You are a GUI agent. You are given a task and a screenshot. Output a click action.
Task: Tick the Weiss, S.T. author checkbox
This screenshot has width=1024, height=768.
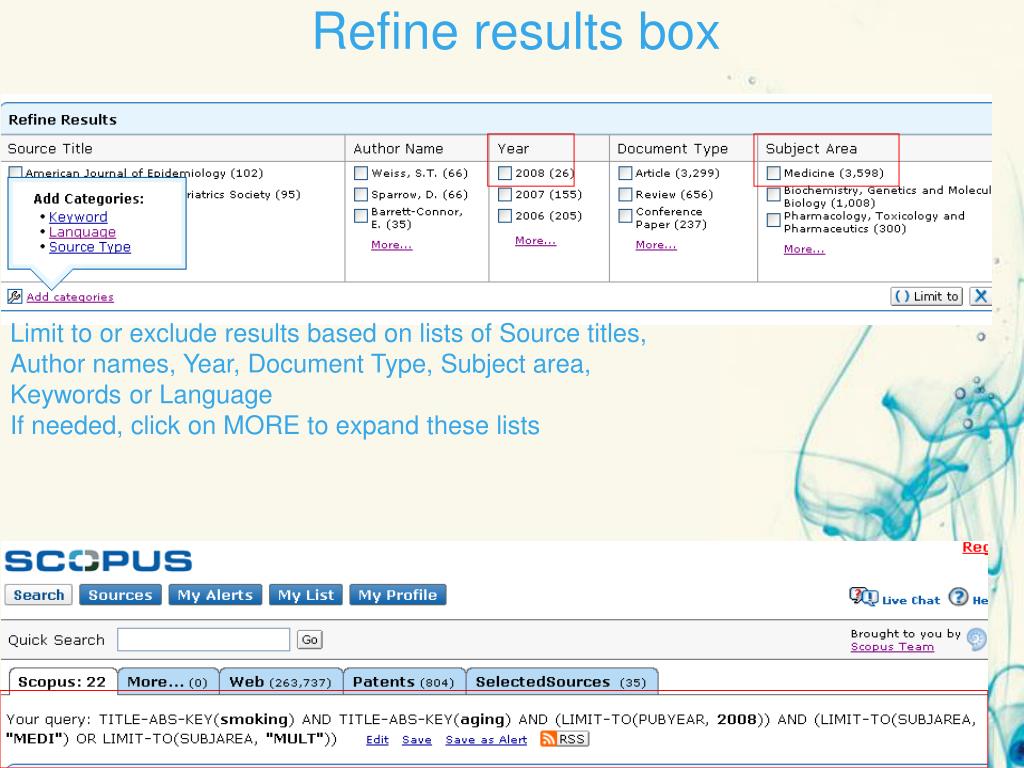[x=360, y=173]
